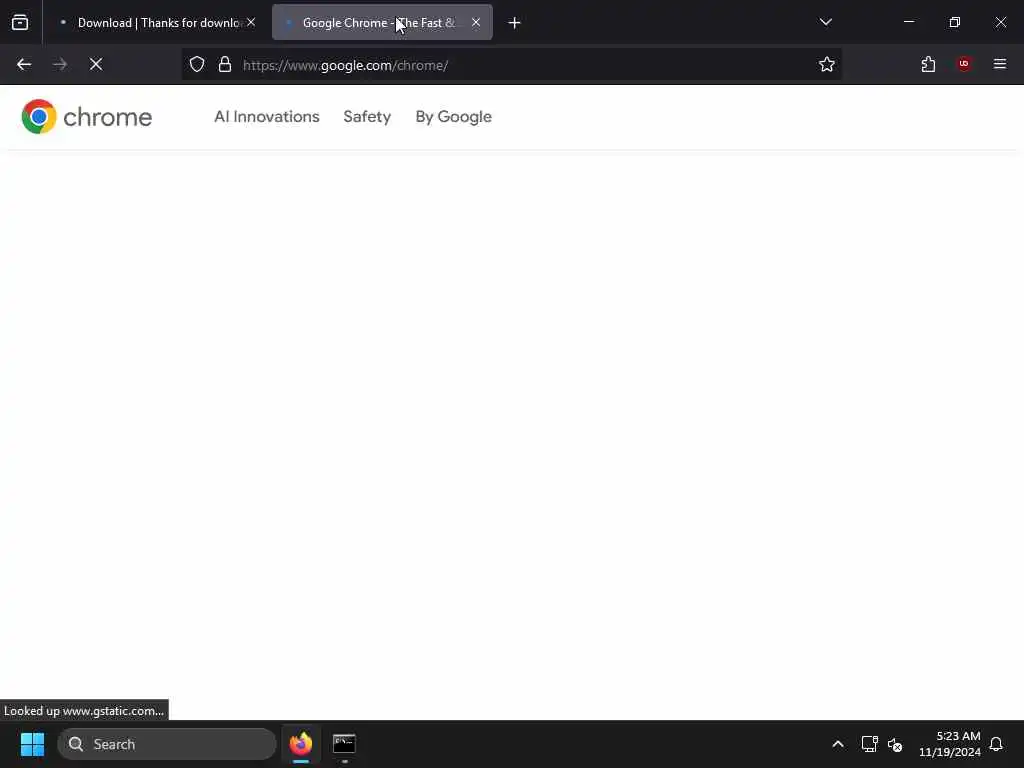
Task: Show hidden system tray icons
Action: (837, 744)
